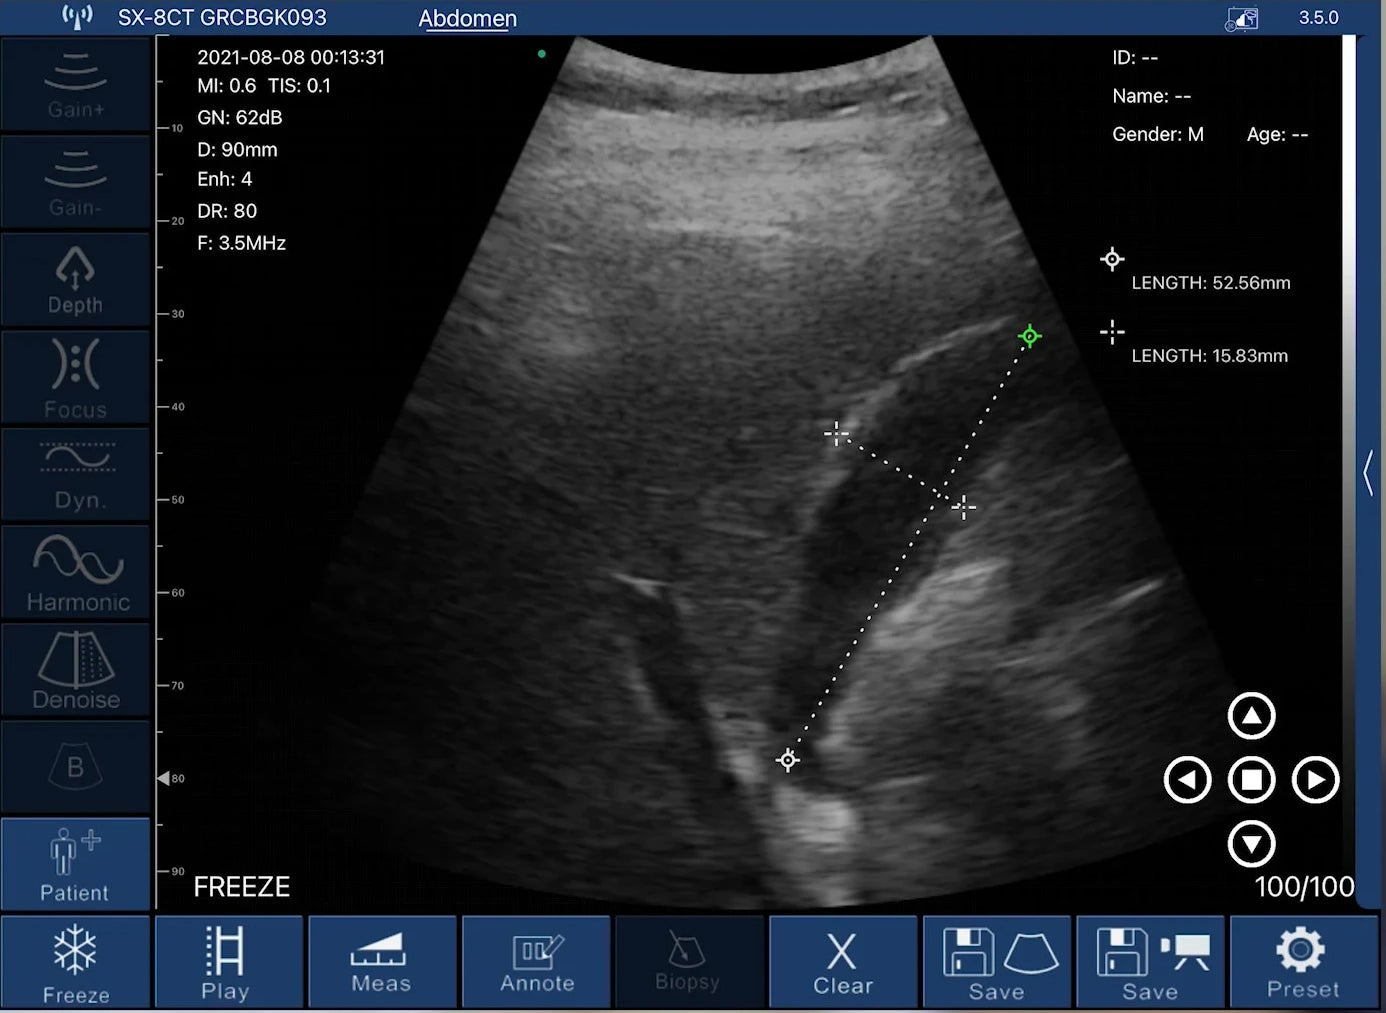Click the left arrow navigation button
This screenshot has height=1013, width=1386.
click(x=1188, y=780)
